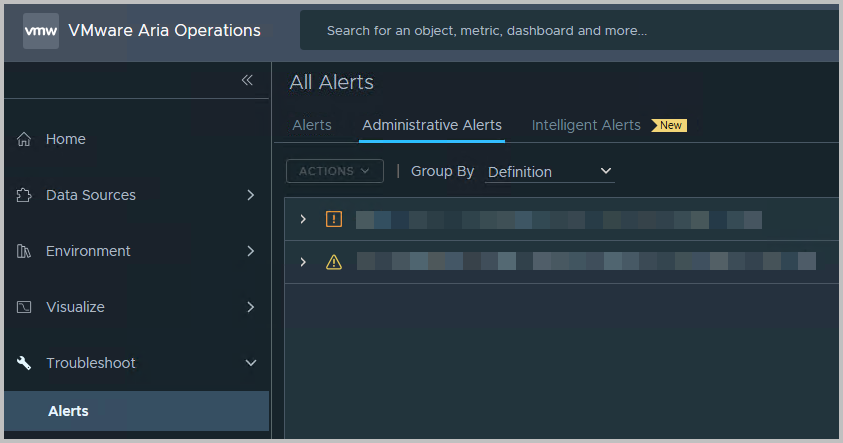
Task: Click the yellow triangle warning alert icon
Action: pos(334,262)
